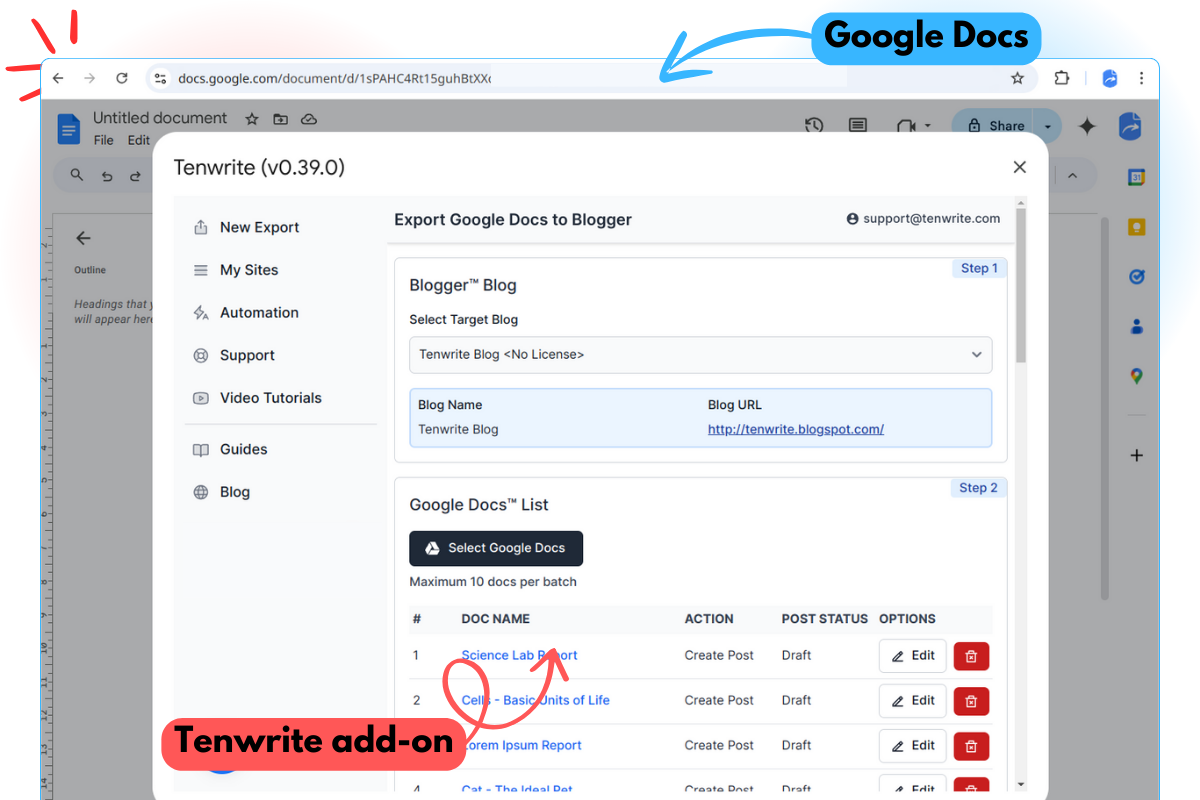This screenshot has width=1200, height=800.
Task: Open My Sites in Tenwrite sidebar
Action: point(236,270)
